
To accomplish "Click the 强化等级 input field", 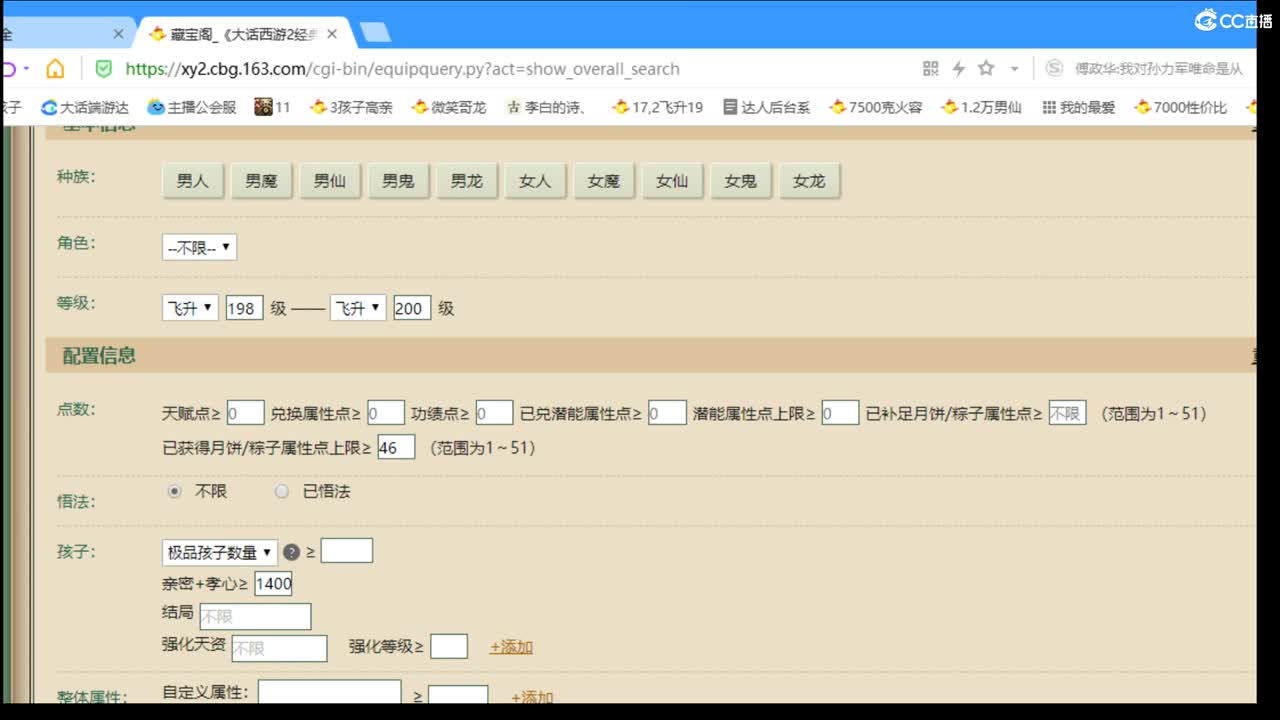I will click(449, 646).
